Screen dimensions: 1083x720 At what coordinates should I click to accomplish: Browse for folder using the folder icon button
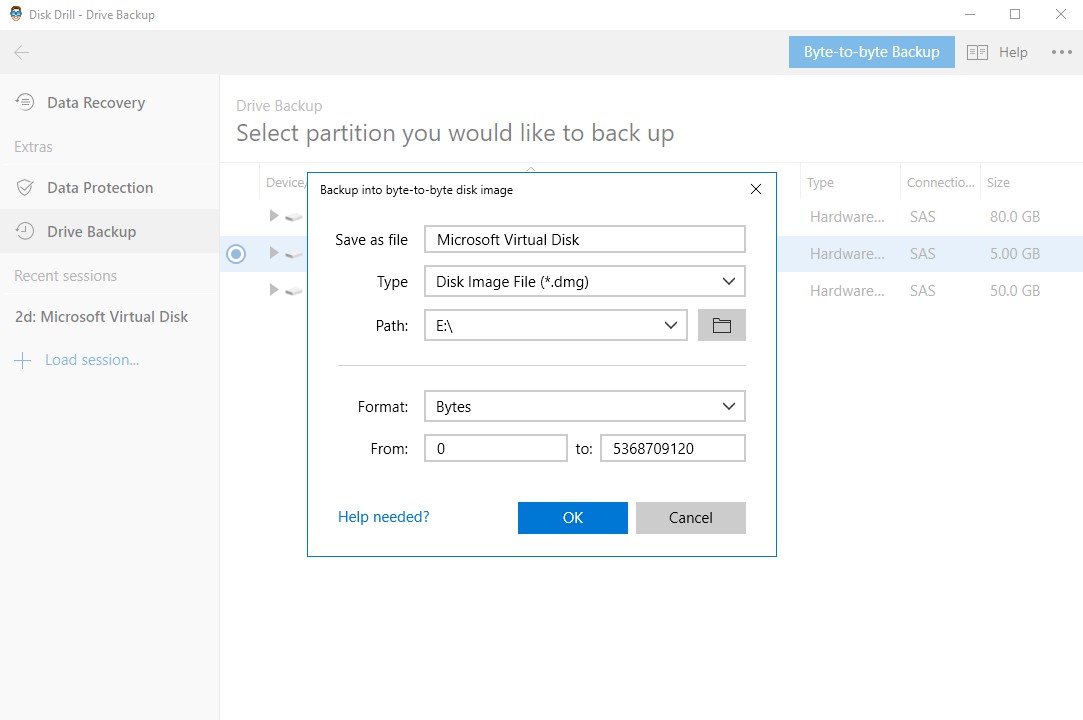722,325
